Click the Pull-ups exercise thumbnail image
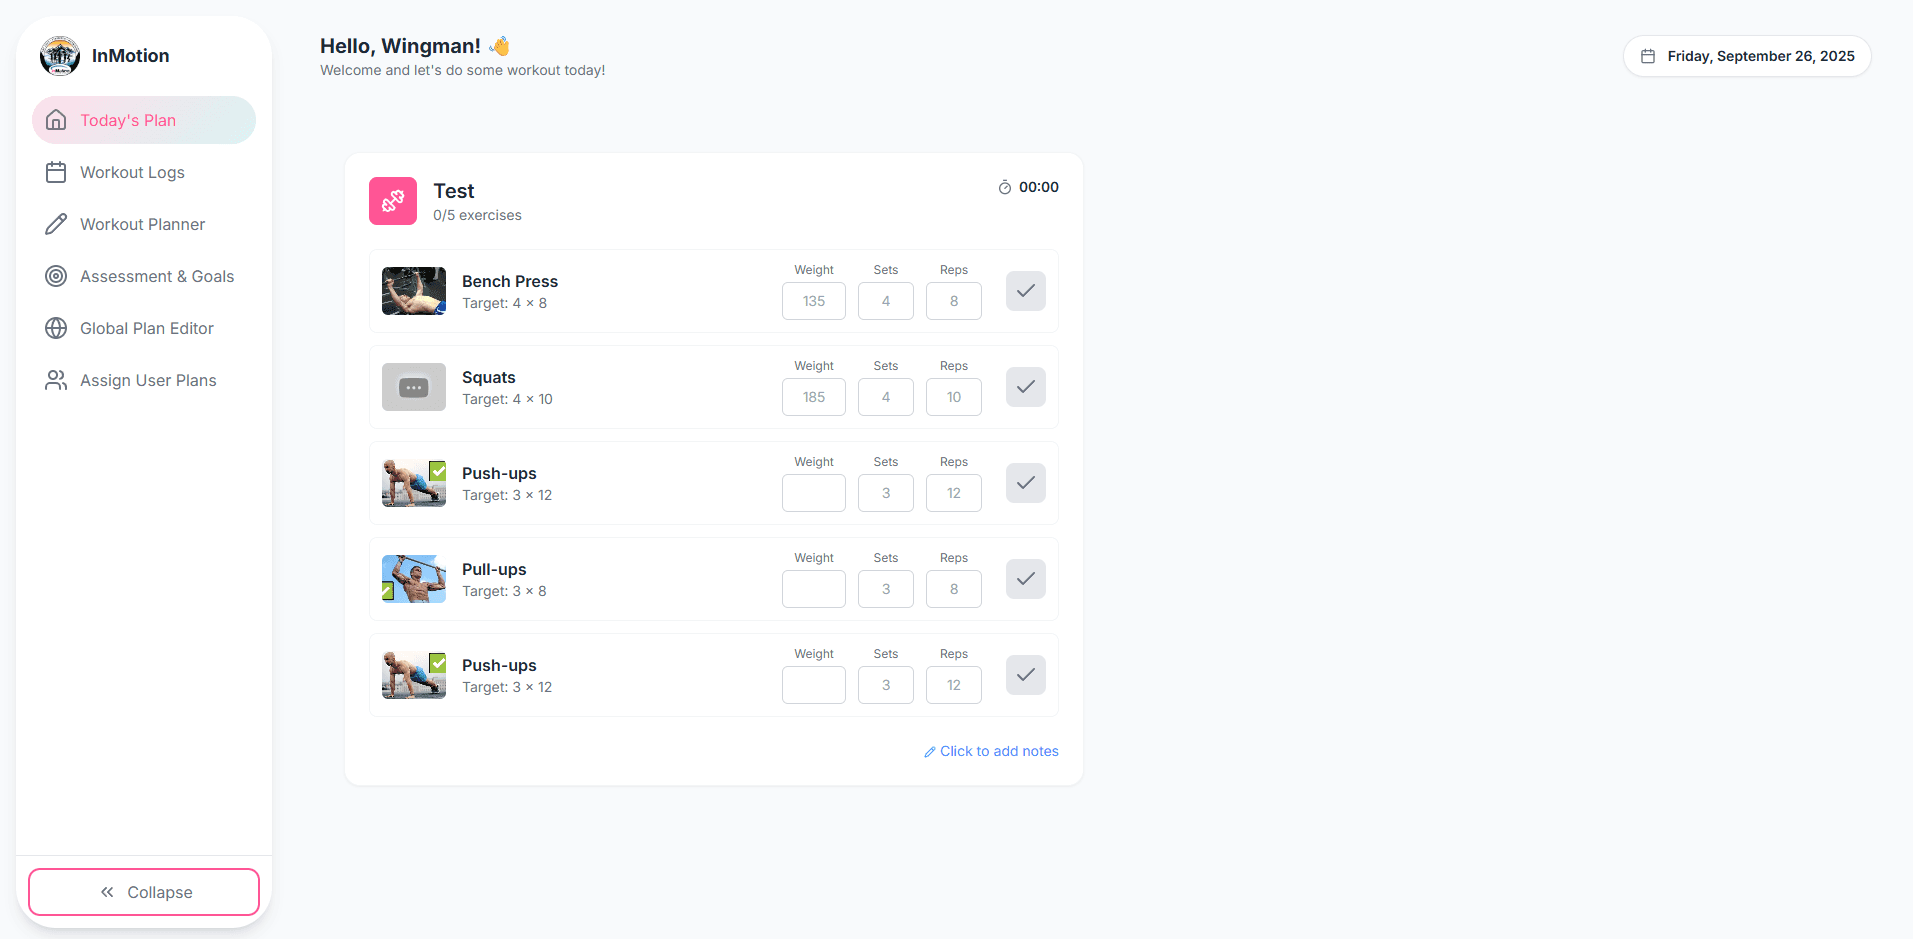1913x939 pixels. (x=413, y=578)
